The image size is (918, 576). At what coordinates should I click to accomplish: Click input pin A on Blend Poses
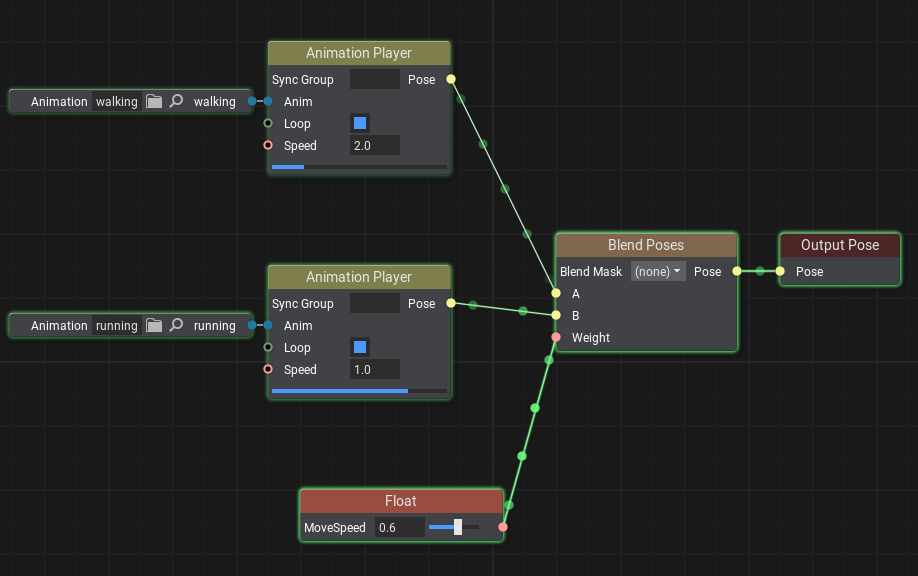coord(556,293)
